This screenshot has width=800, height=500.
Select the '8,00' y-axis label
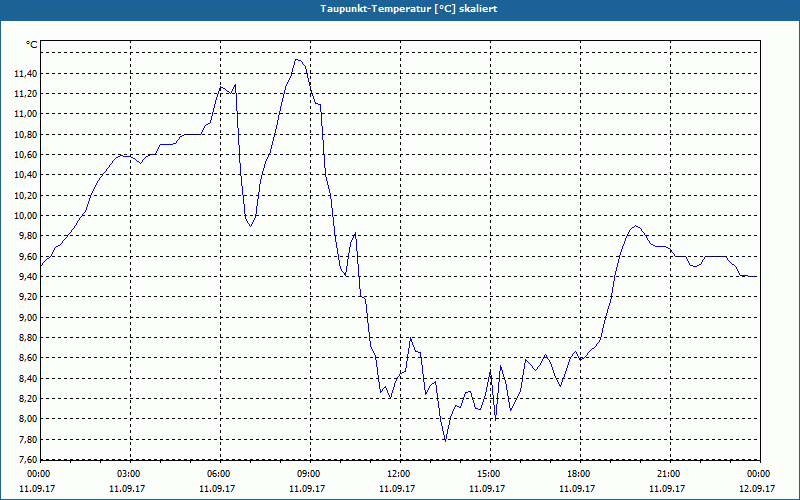pyautogui.click(x=28, y=419)
